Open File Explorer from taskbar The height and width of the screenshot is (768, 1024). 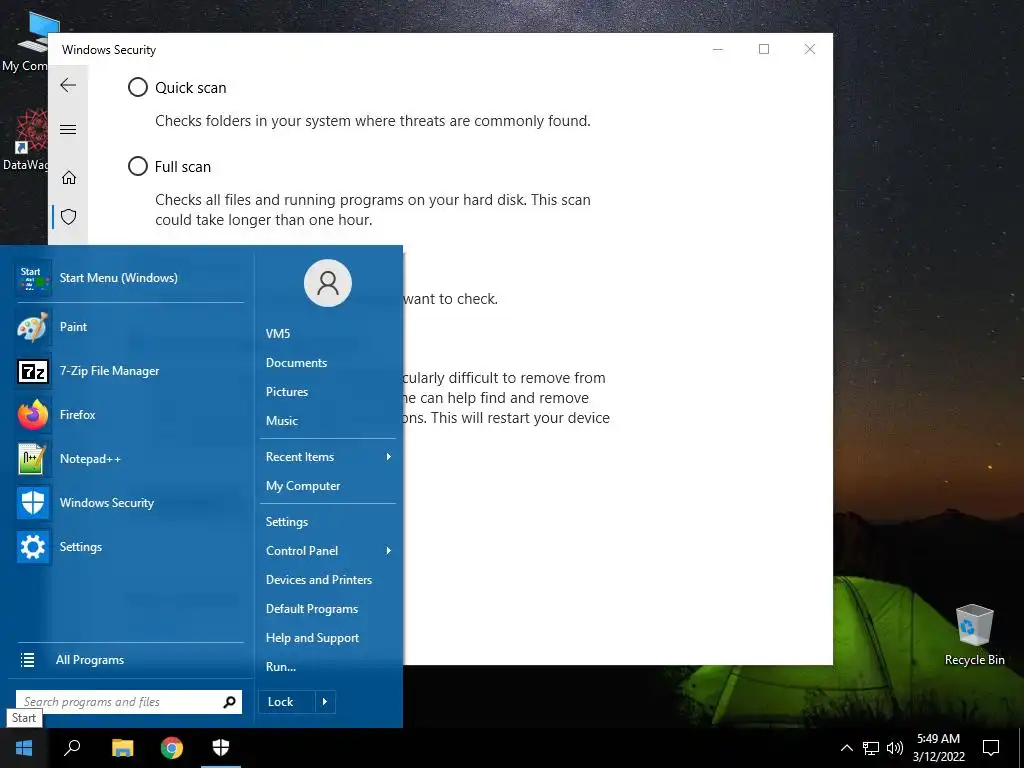coord(122,748)
